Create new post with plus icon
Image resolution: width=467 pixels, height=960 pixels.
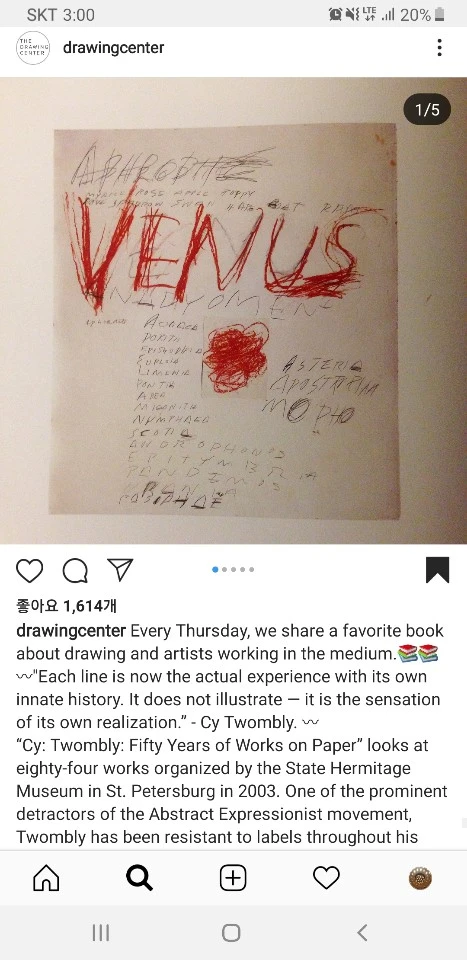click(x=233, y=879)
